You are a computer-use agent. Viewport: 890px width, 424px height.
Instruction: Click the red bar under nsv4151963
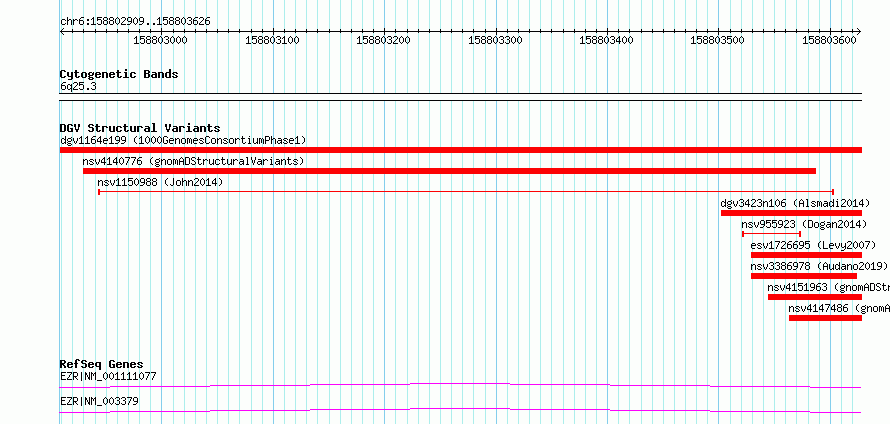(x=815, y=297)
